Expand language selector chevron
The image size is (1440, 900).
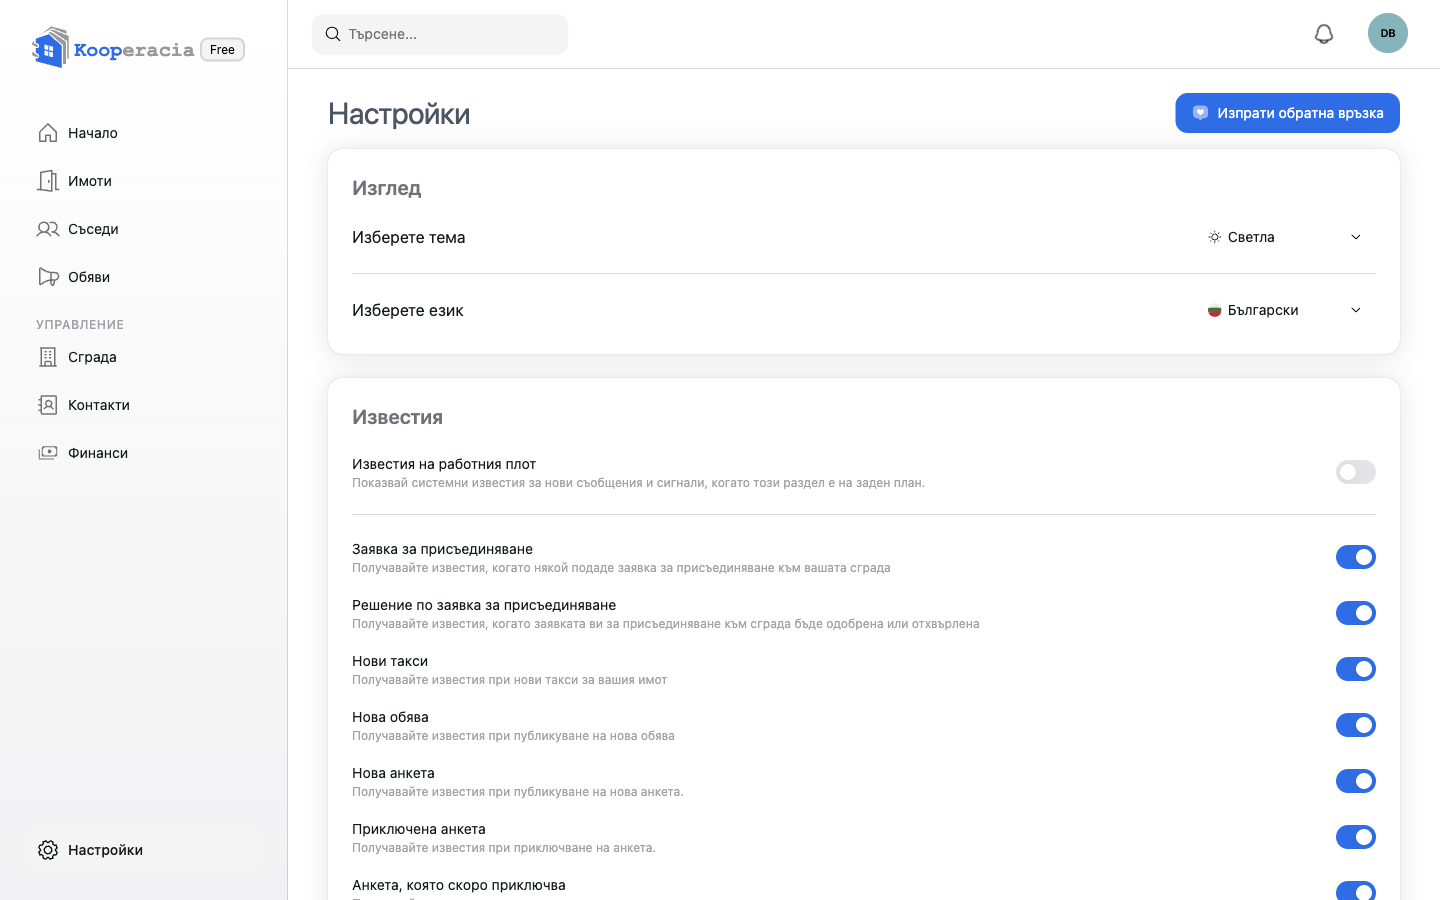tap(1356, 310)
